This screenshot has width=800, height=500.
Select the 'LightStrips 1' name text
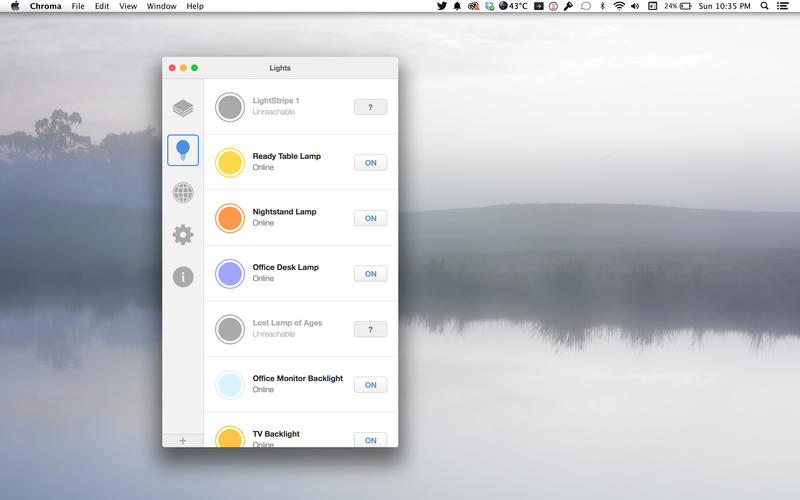click(276, 101)
